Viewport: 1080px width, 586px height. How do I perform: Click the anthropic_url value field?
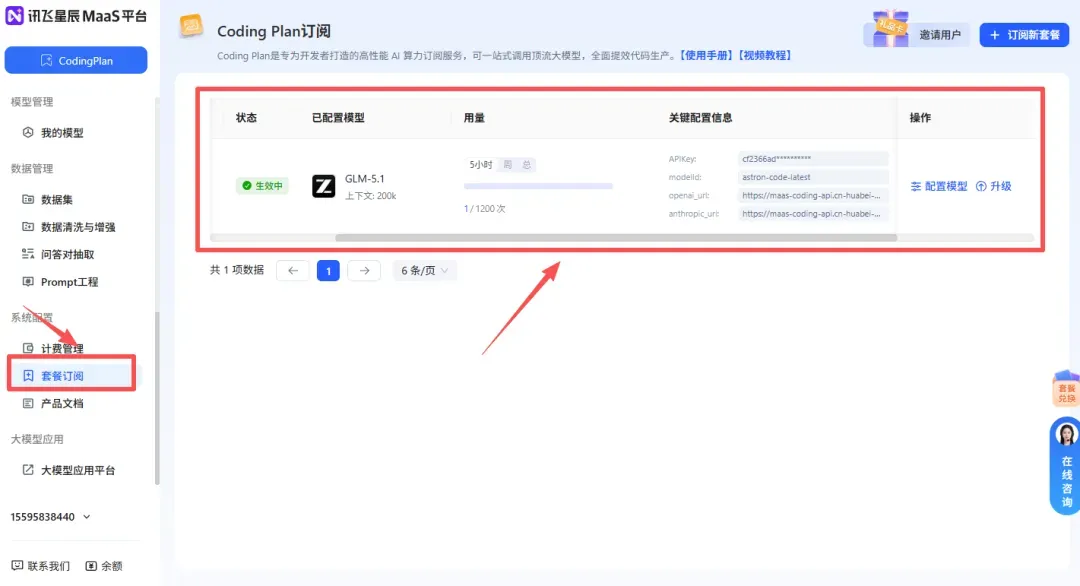(x=813, y=214)
